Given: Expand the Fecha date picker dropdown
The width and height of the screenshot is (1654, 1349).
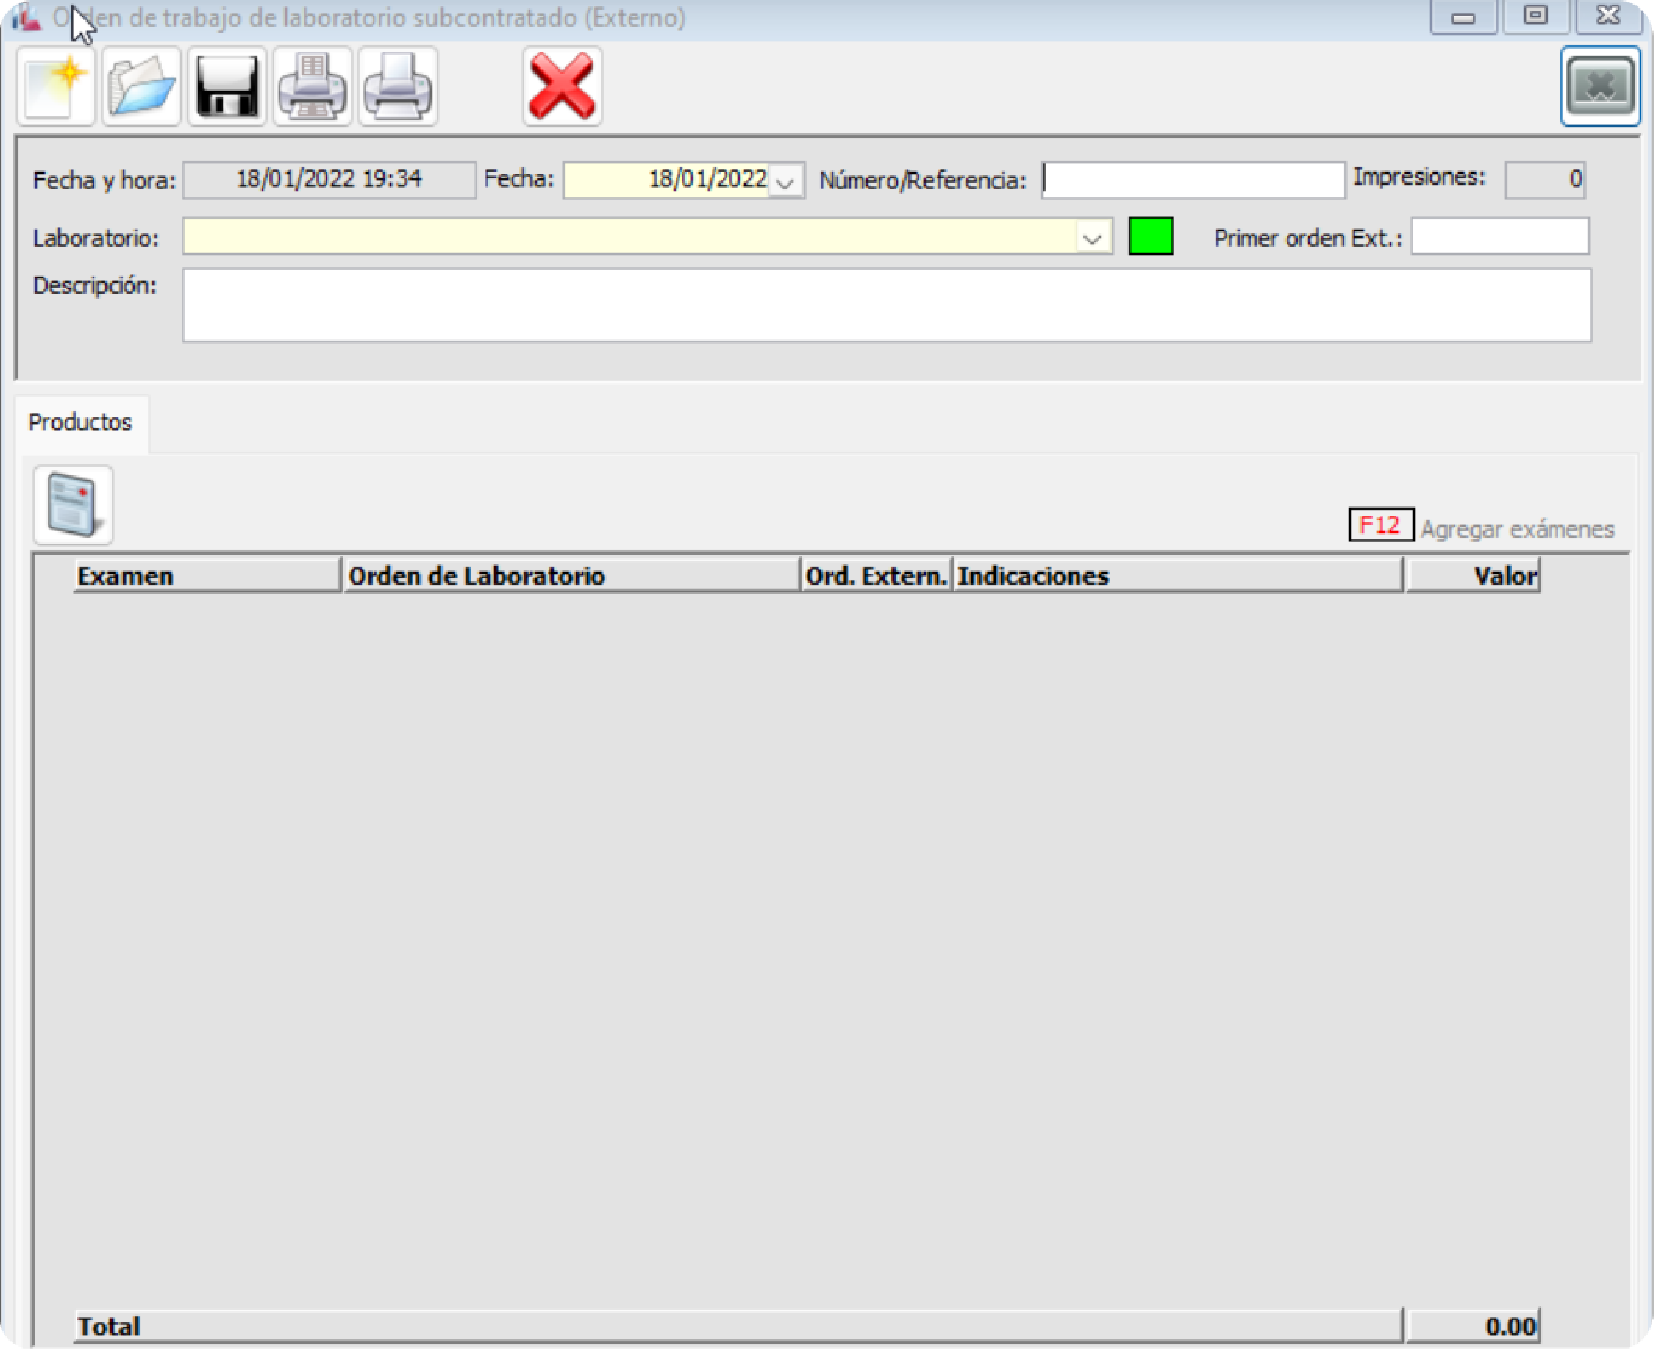Looking at the screenshot, I should pyautogui.click(x=786, y=182).
